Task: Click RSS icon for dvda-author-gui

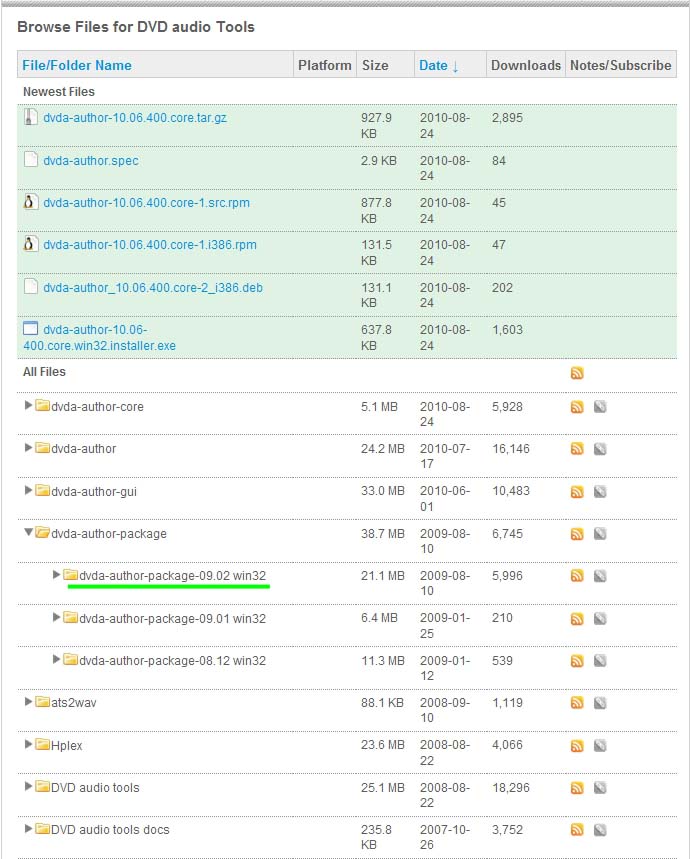Action: (577, 492)
